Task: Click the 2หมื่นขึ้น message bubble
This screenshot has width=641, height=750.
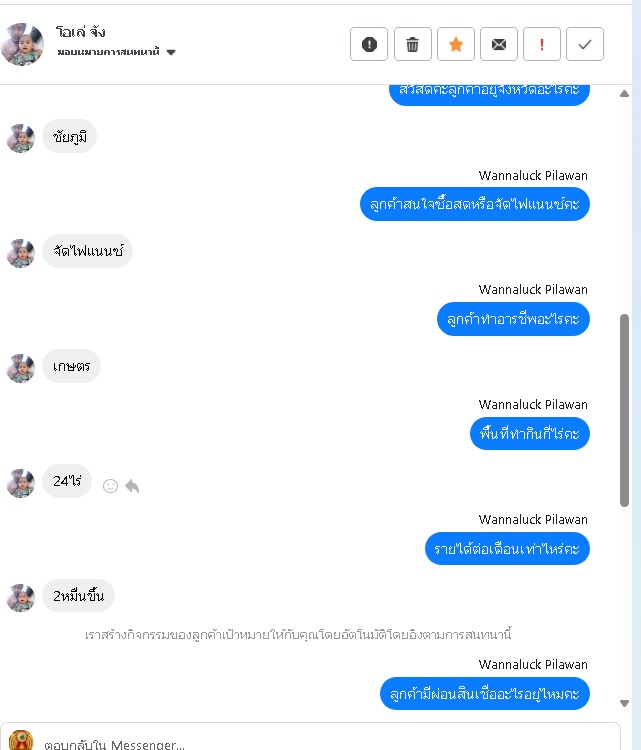Action: (78, 596)
